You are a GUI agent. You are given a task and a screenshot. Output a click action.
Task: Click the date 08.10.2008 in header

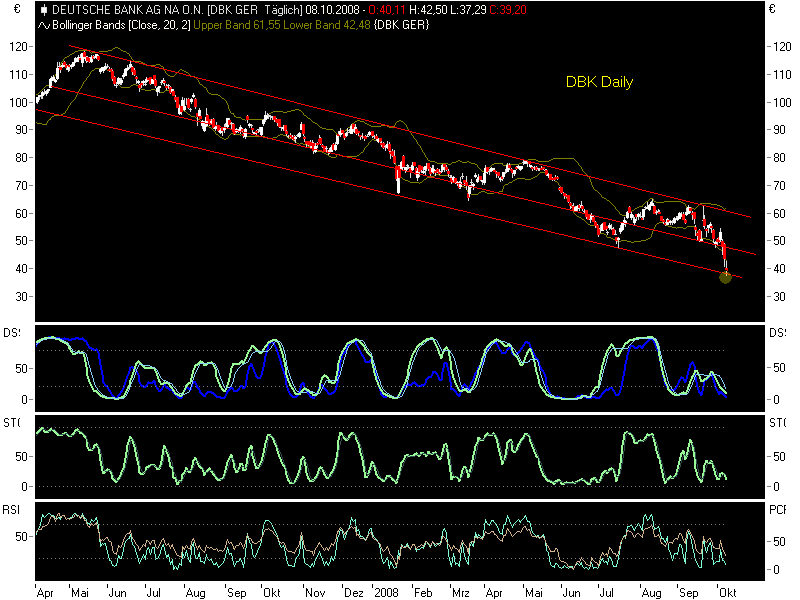332,10
